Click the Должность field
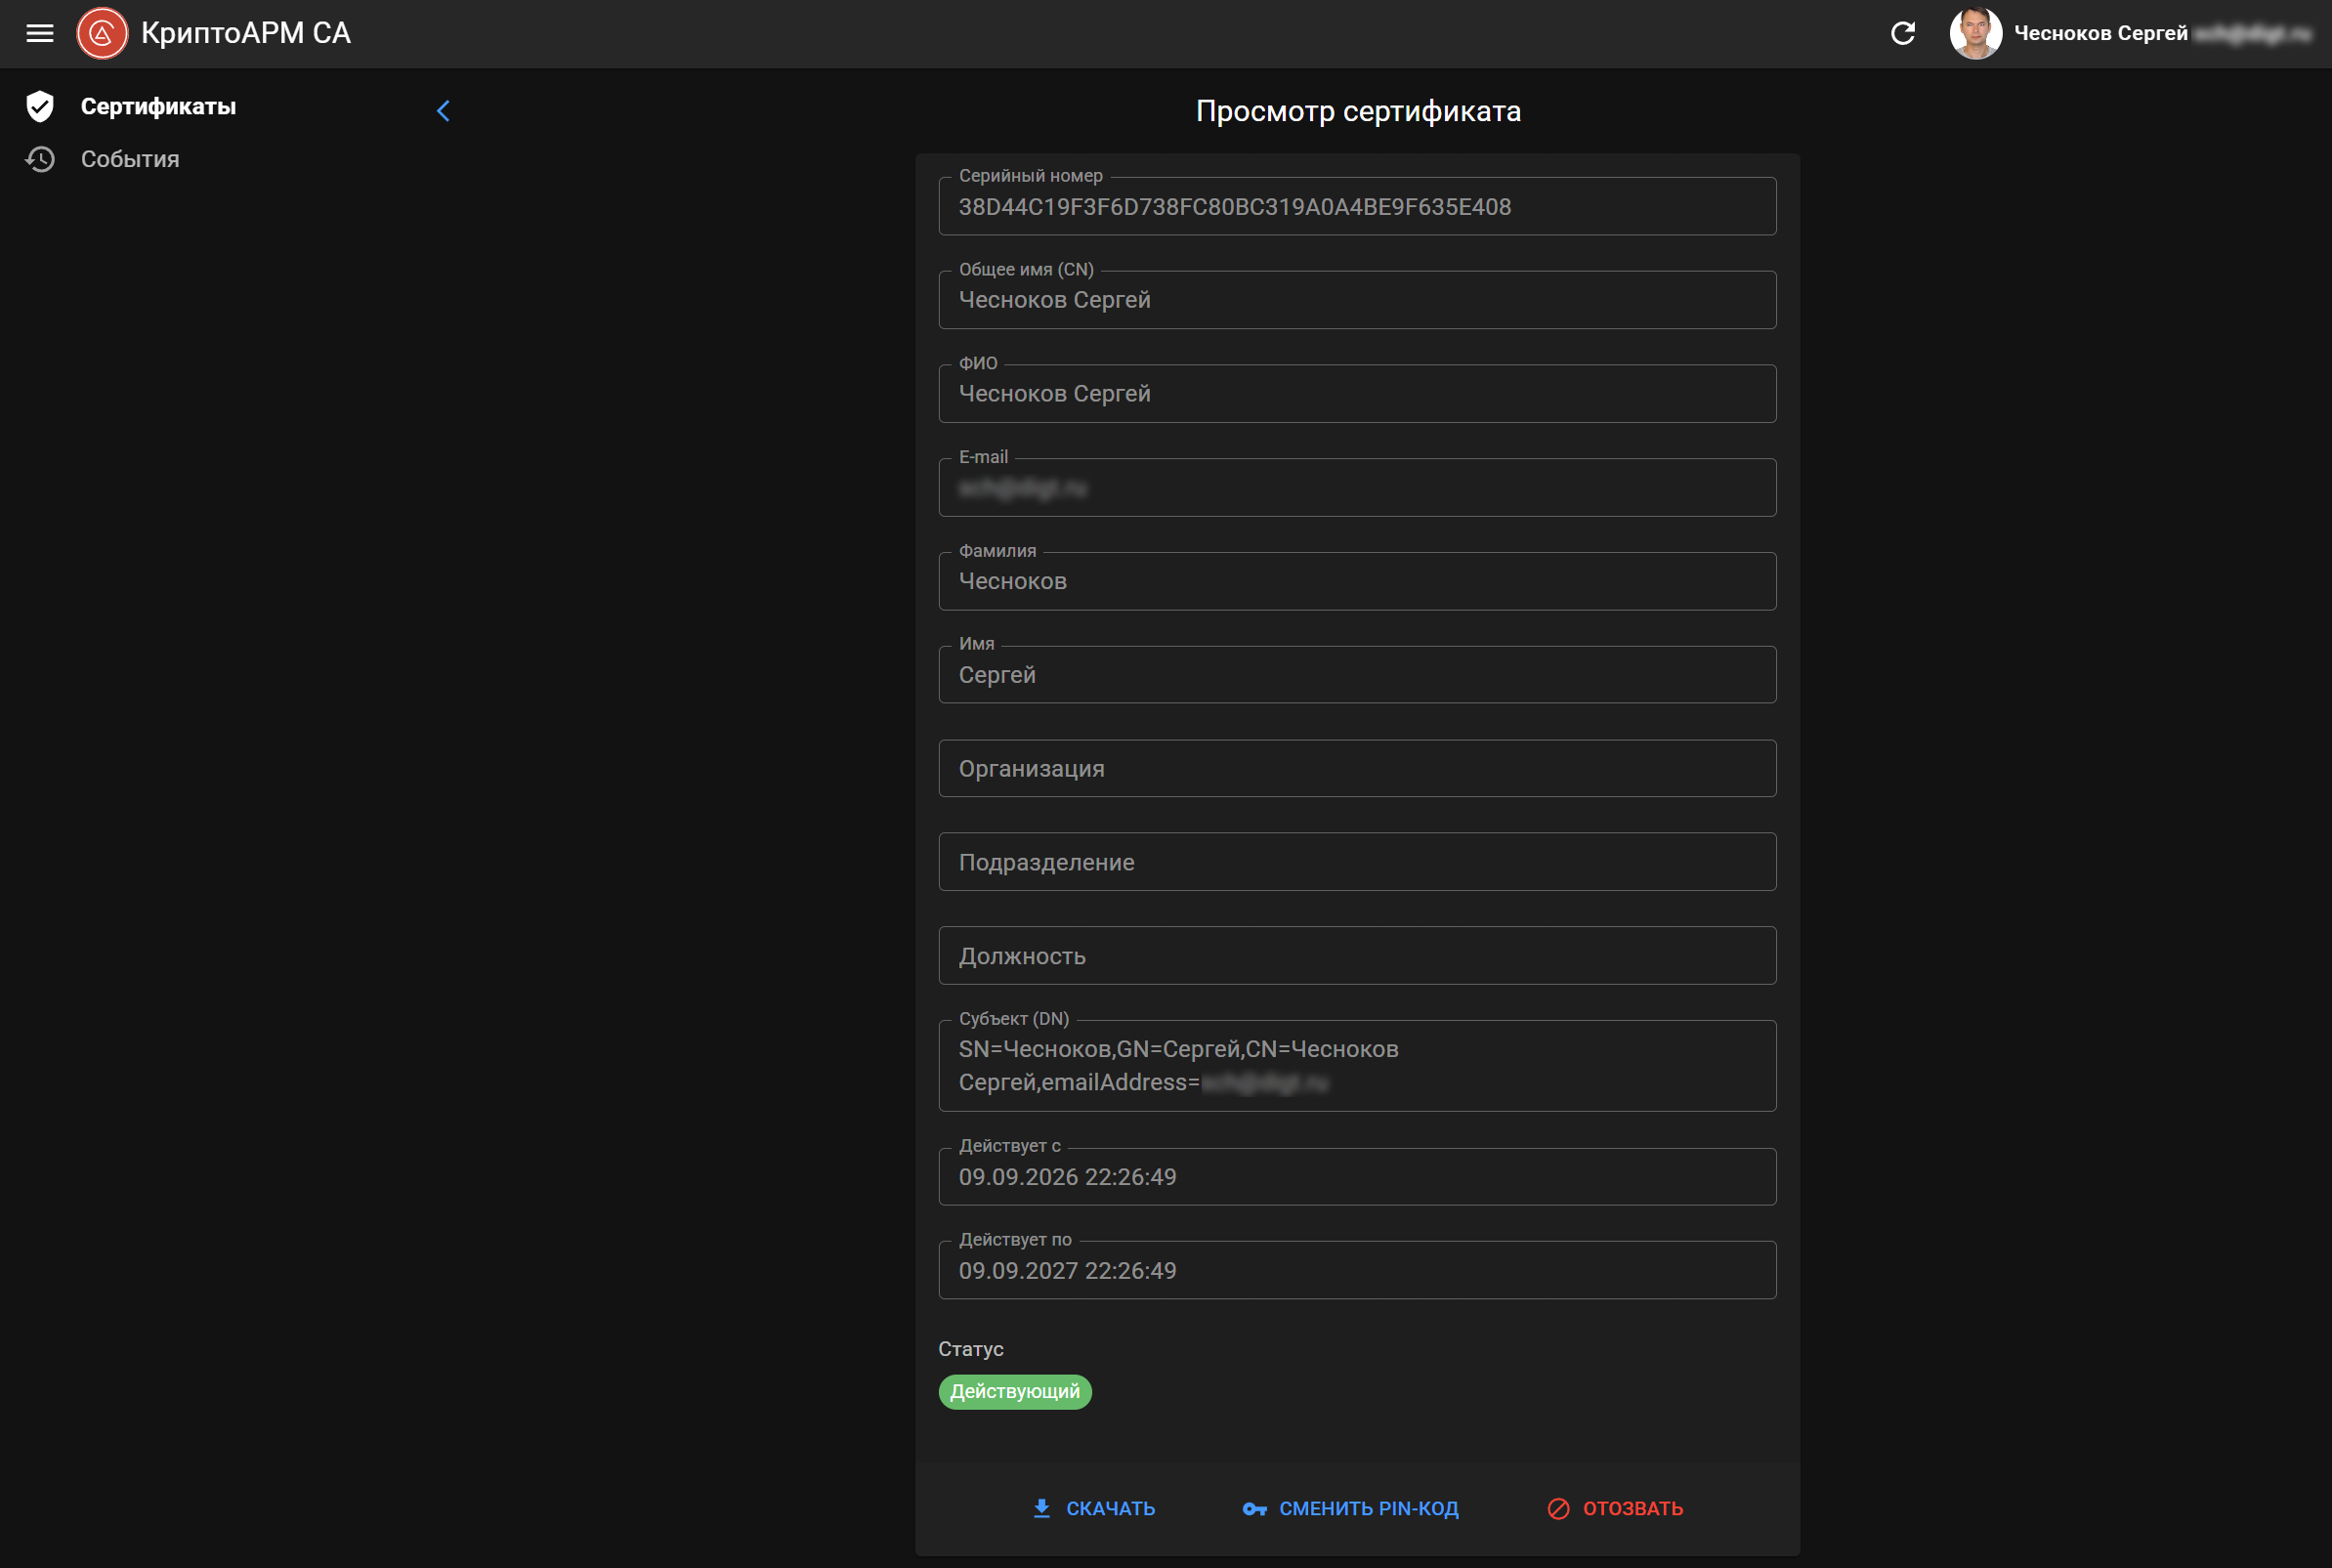The width and height of the screenshot is (2332, 1568). tap(1357, 956)
